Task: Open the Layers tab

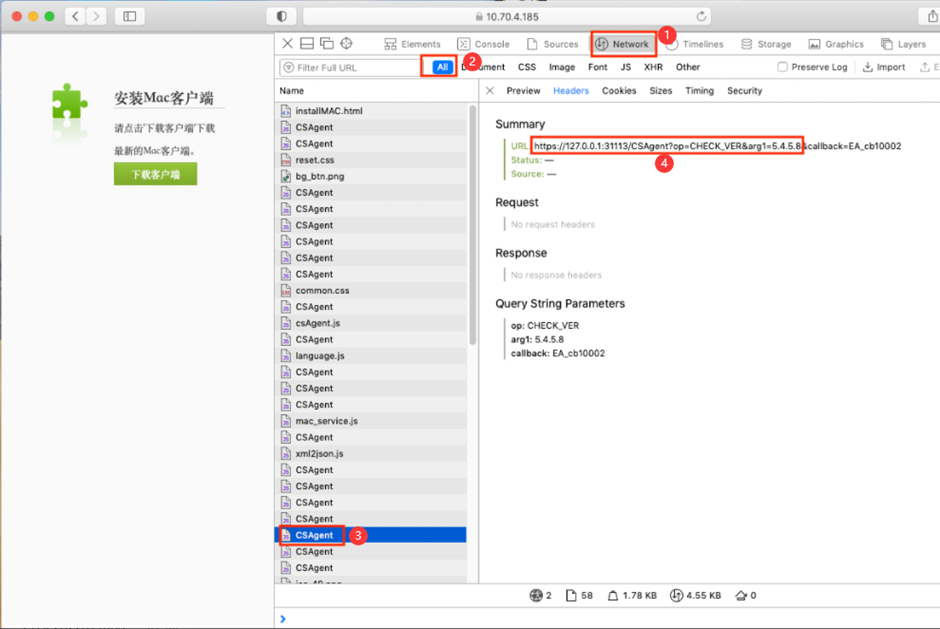Action: point(903,44)
